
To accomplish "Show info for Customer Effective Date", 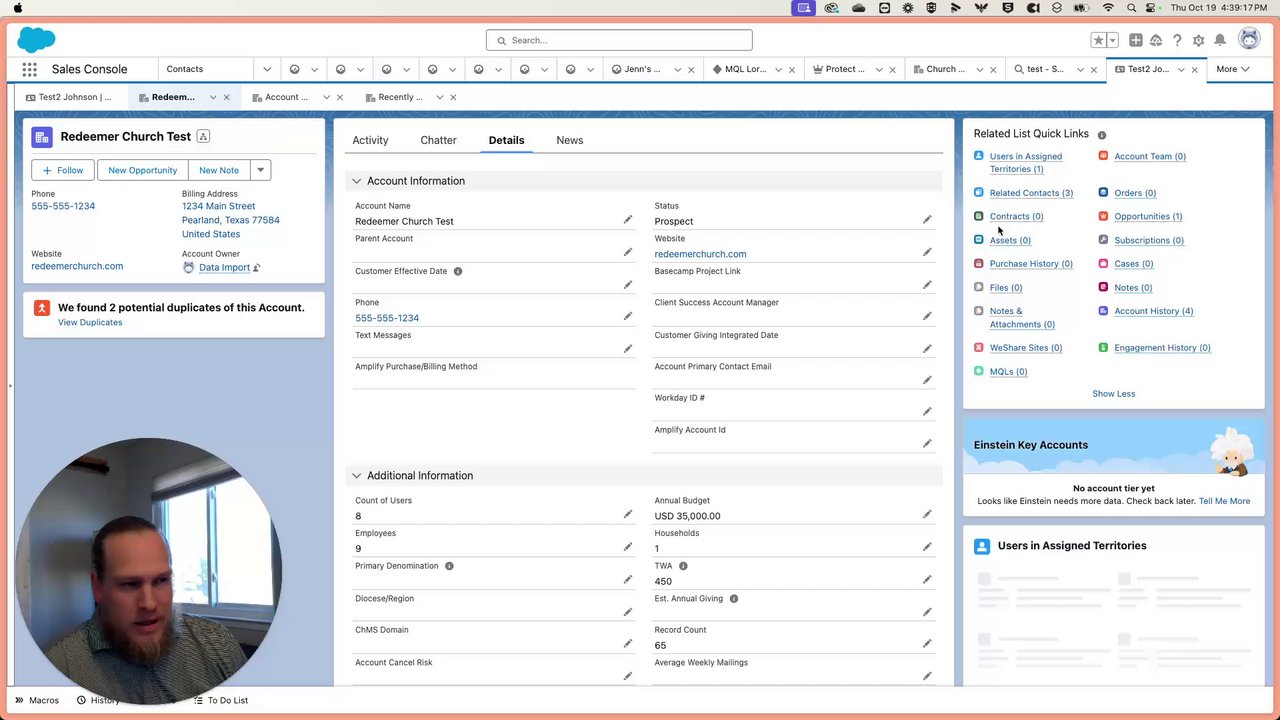I will (458, 271).
